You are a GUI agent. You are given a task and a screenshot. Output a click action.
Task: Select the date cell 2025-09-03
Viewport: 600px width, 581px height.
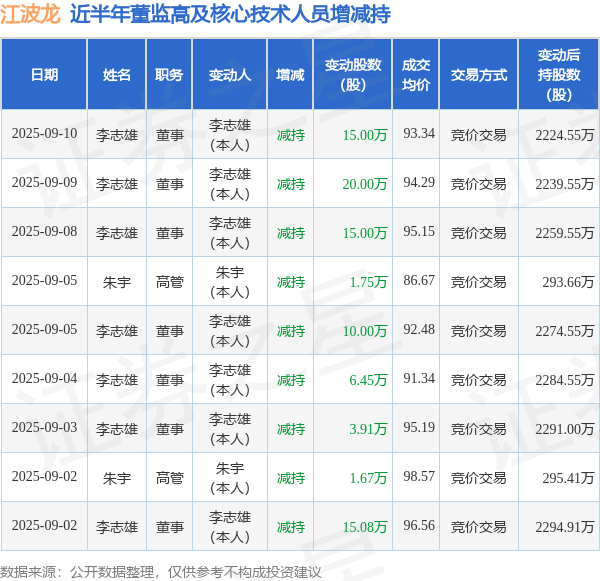pos(44,428)
